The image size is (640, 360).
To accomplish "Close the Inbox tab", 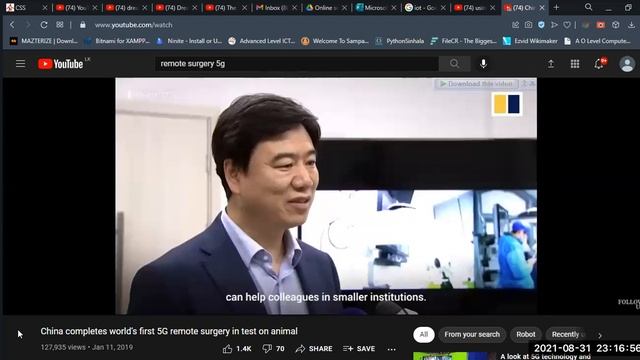I will pyautogui.click(x=294, y=7).
